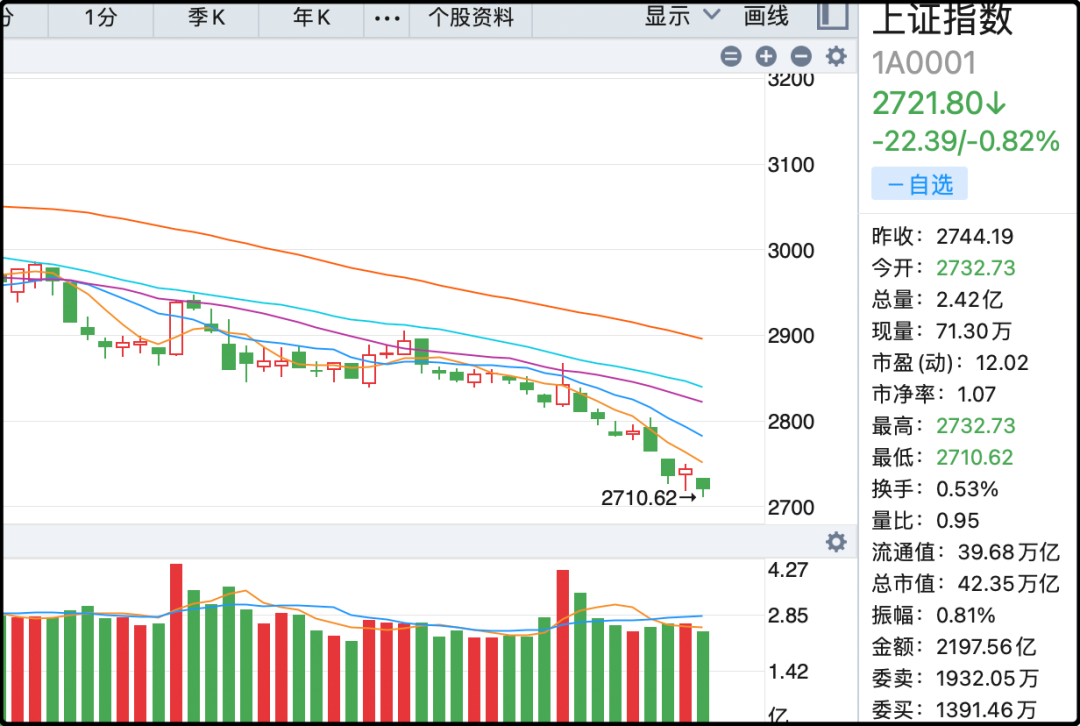Image resolution: width=1080 pixels, height=726 pixels.
Task: Click the 画线 drawing tool button
Action: click(766, 16)
